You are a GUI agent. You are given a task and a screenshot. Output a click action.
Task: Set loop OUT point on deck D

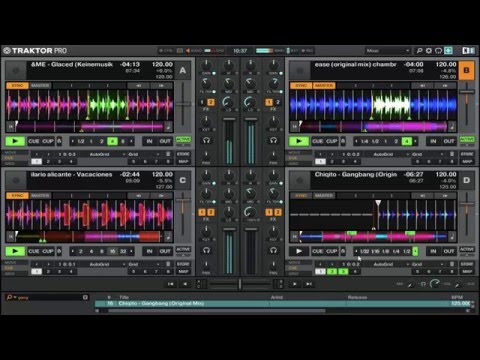pos(449,251)
